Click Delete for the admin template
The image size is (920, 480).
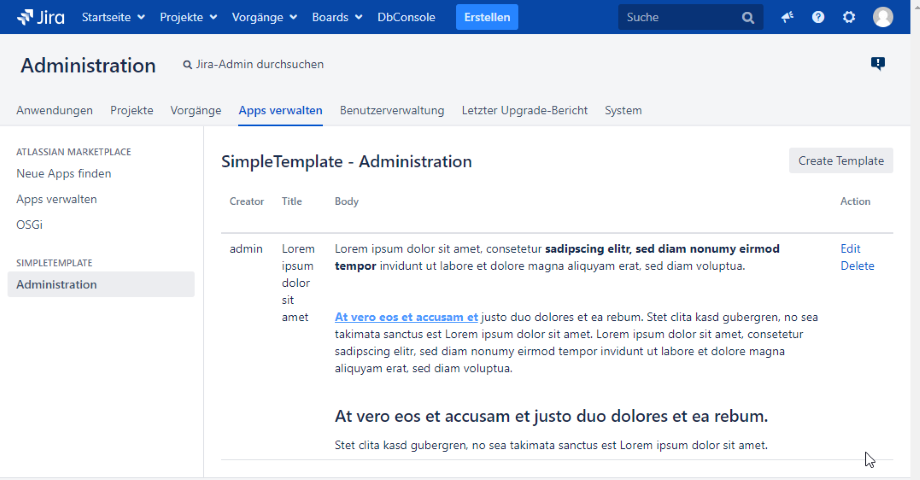[857, 266]
